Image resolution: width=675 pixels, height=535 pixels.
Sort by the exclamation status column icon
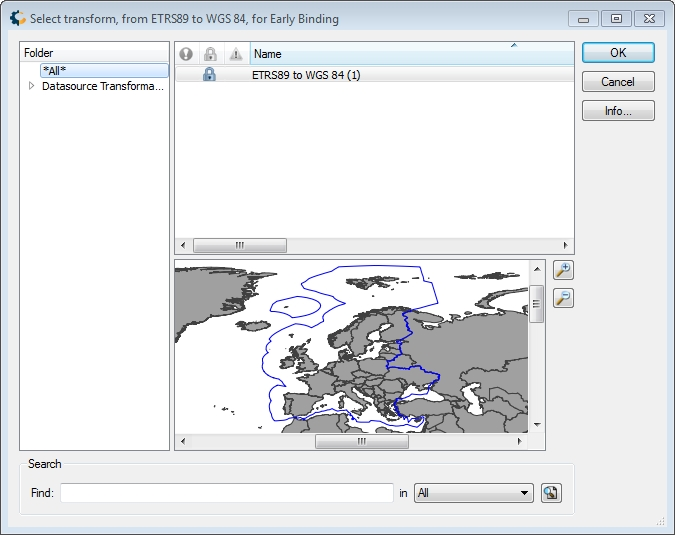186,54
